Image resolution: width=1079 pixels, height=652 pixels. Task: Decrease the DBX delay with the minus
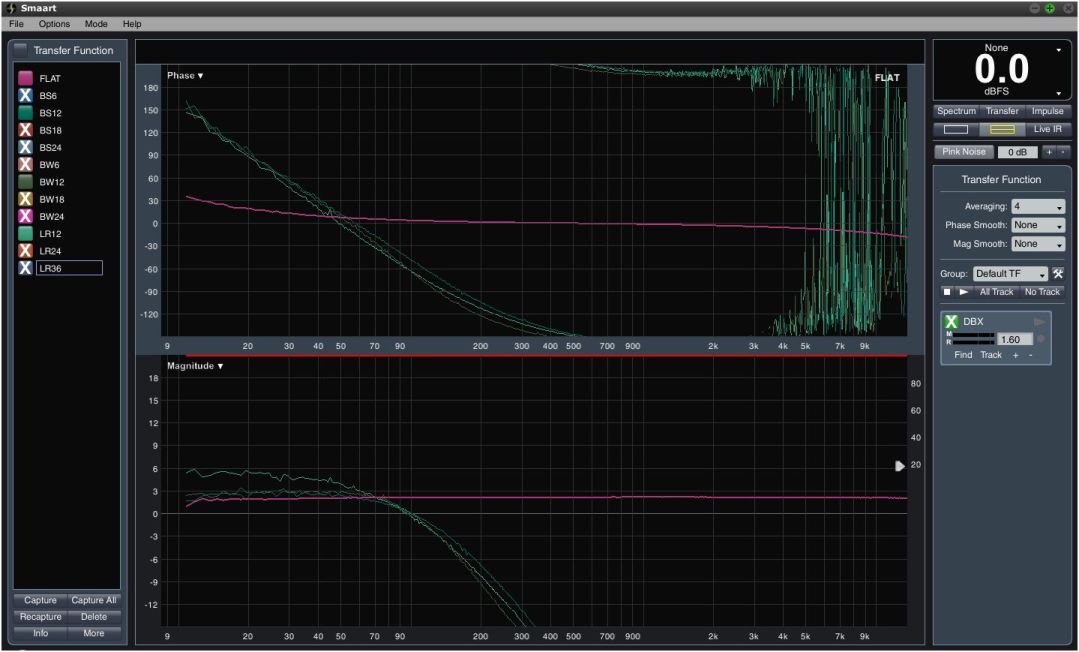coord(1030,355)
